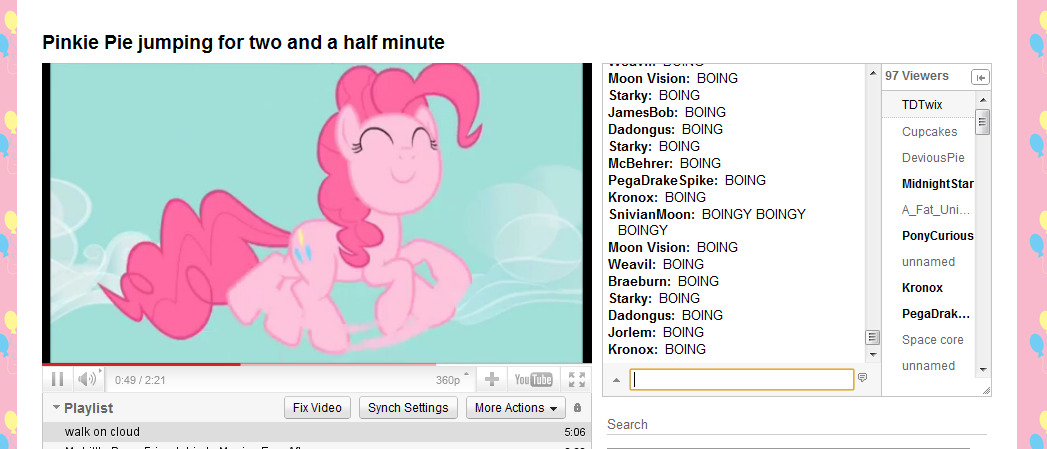The width and height of the screenshot is (1047, 449).
Task: Click the JamesBob name in chat
Action: pos(643,112)
